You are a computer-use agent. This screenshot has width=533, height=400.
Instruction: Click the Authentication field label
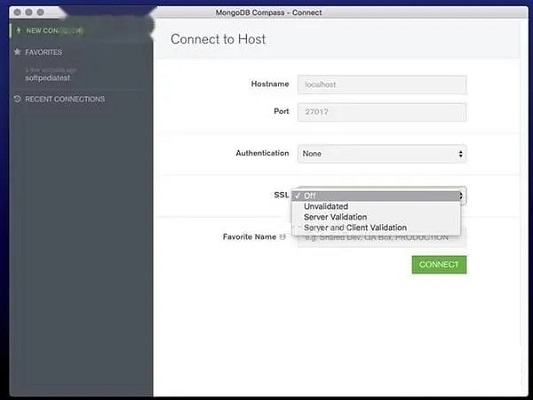(x=262, y=153)
